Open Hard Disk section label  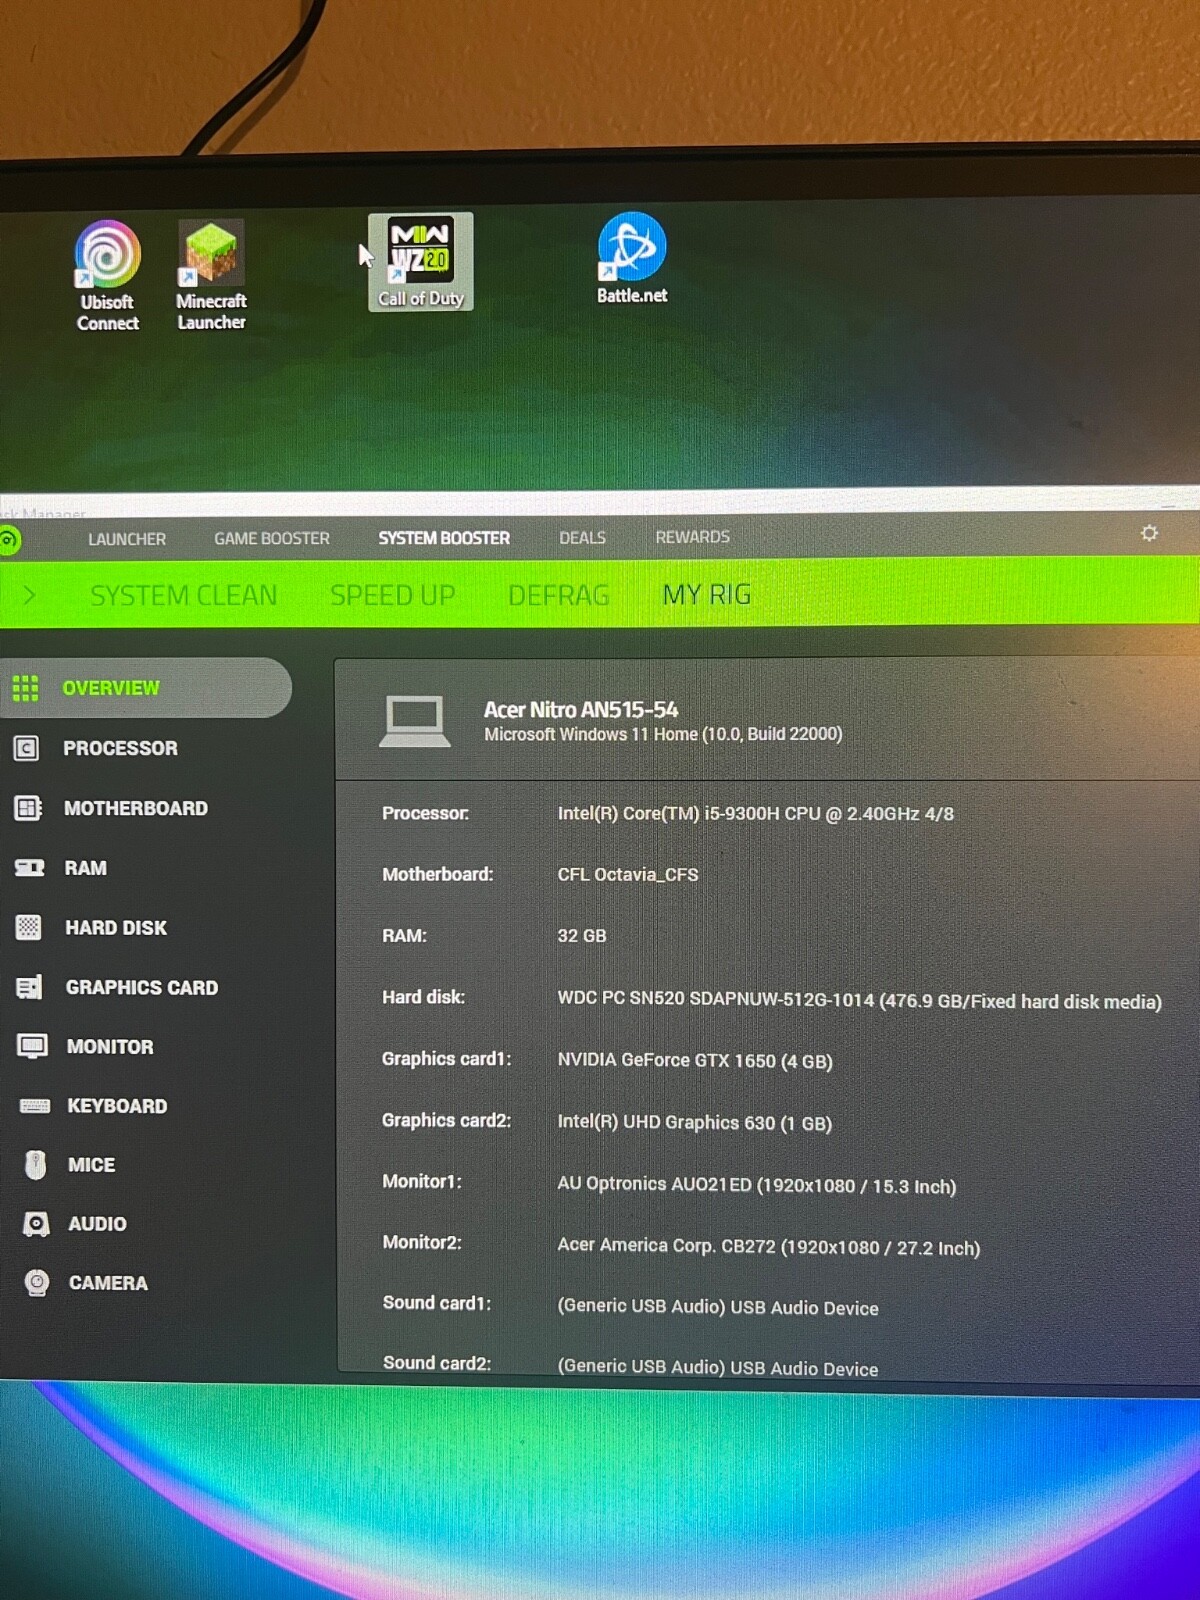116,928
